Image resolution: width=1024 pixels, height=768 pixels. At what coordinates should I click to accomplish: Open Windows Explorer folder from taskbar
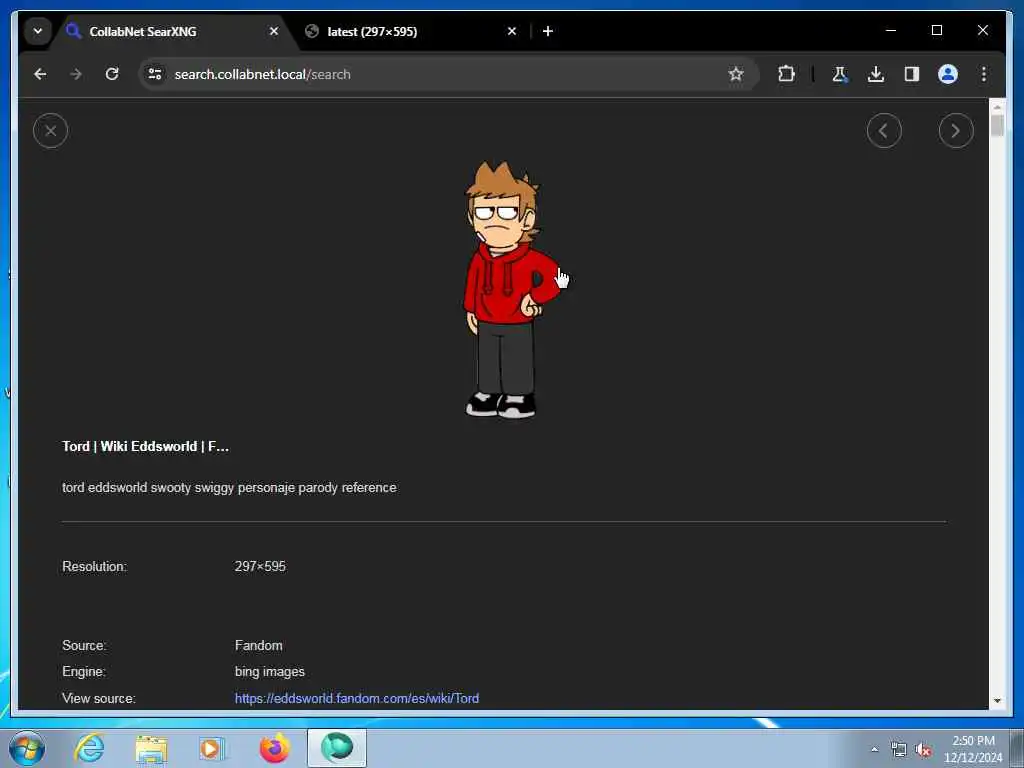152,748
